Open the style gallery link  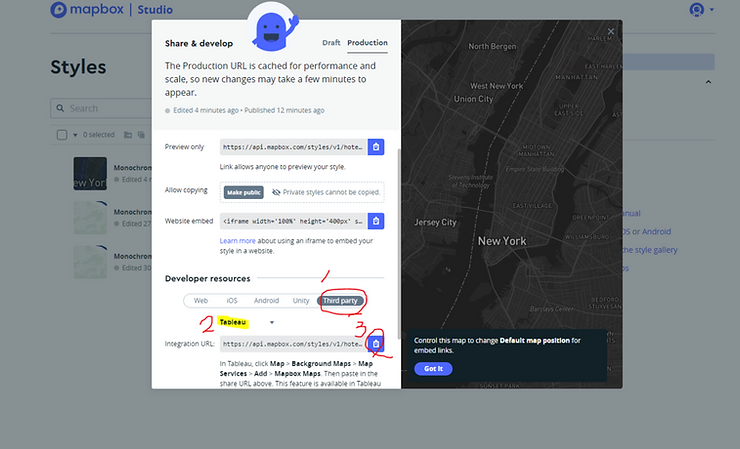click(x=649, y=250)
